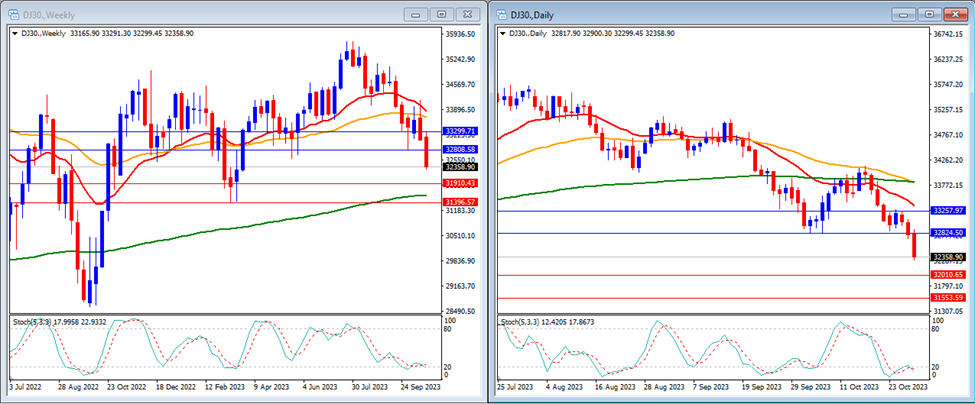This screenshot has width=975, height=404.
Task: Click the 30 Jul 2023 date on the Weekly time axis
Action: click(x=372, y=386)
